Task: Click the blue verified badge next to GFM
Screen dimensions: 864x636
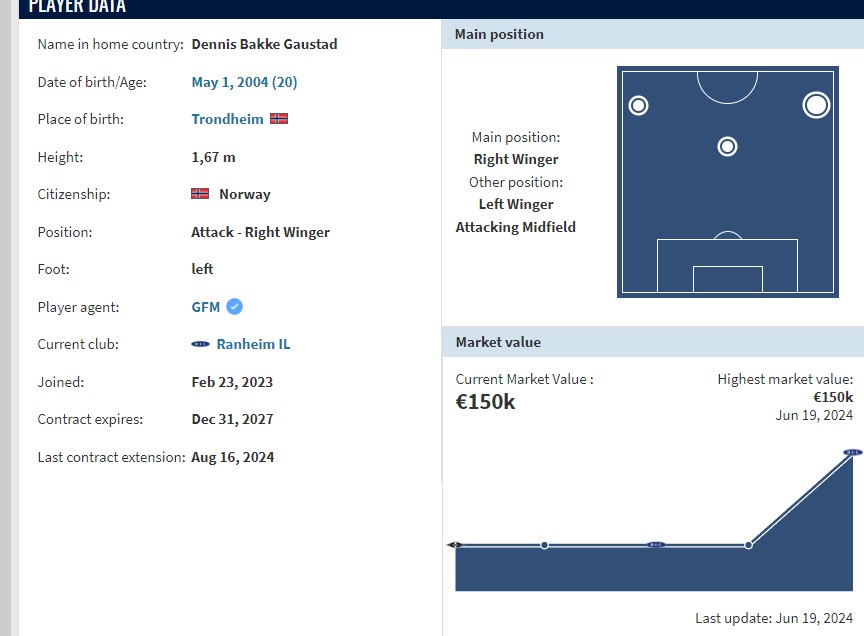Action: 234,307
